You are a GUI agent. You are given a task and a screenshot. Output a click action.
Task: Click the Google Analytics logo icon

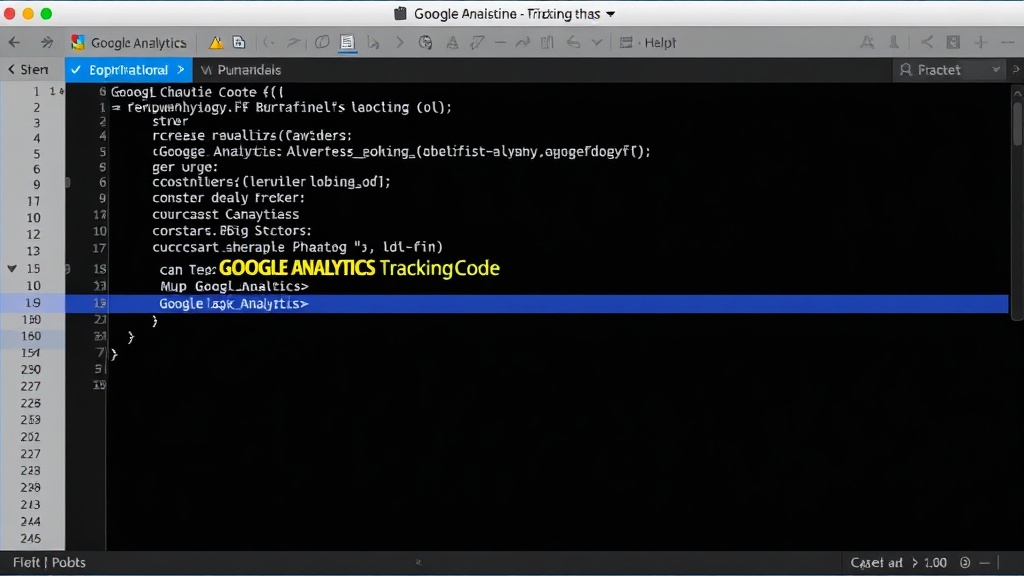coord(78,42)
